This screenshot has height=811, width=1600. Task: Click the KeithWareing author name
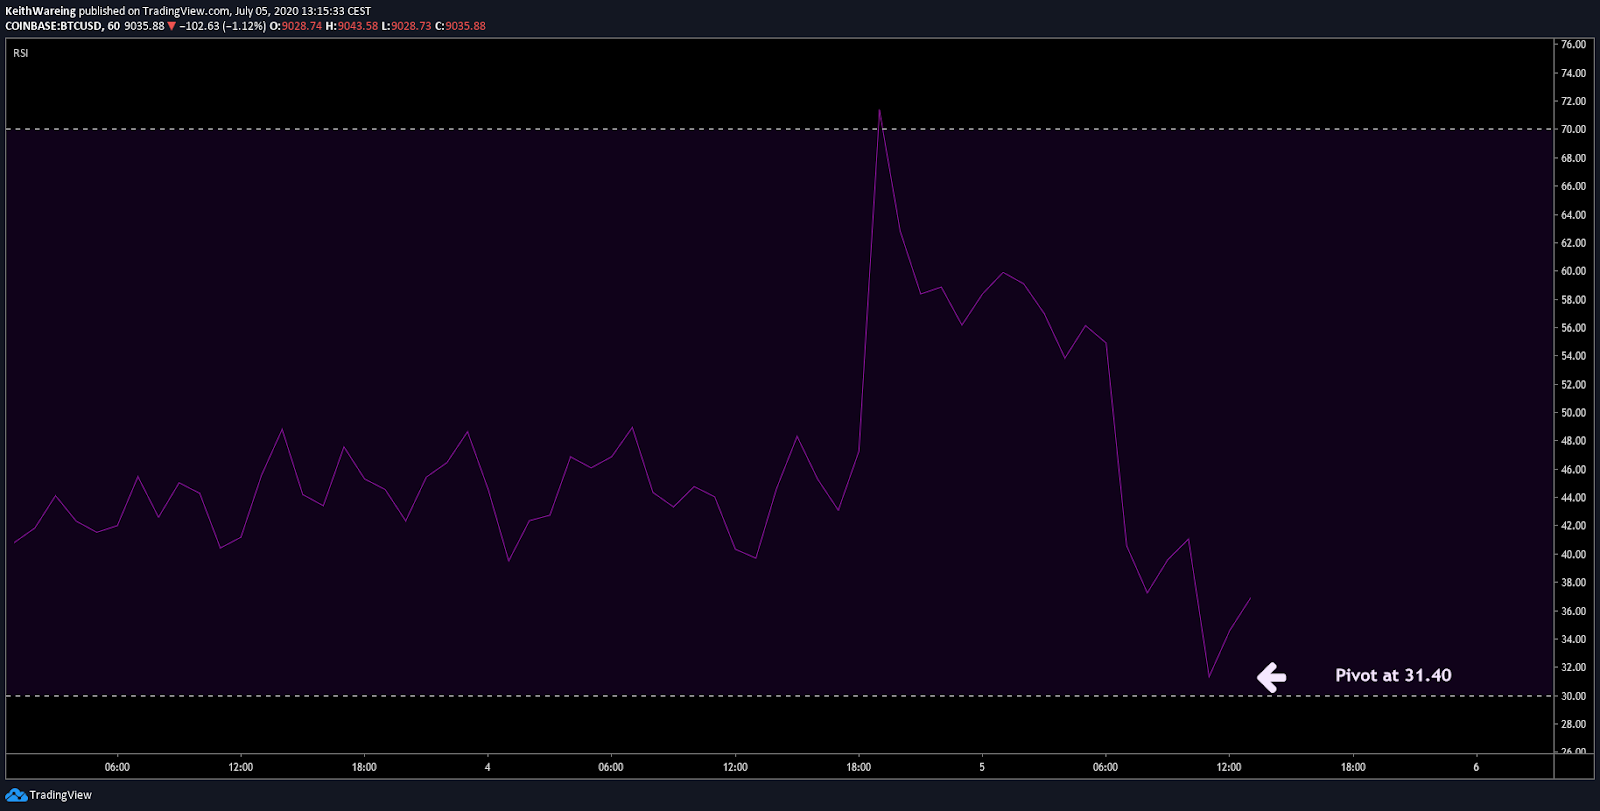[40, 11]
